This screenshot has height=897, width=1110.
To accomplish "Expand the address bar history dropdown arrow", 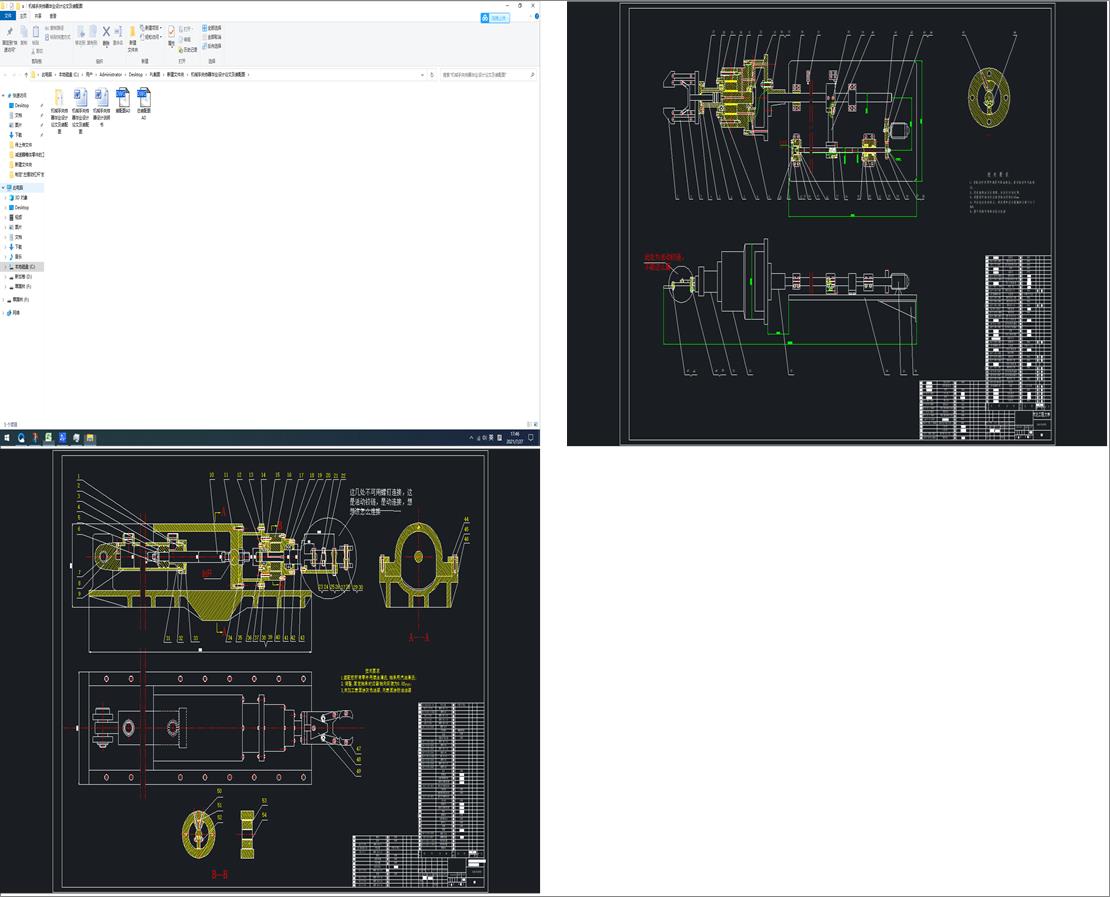I will [x=423, y=74].
